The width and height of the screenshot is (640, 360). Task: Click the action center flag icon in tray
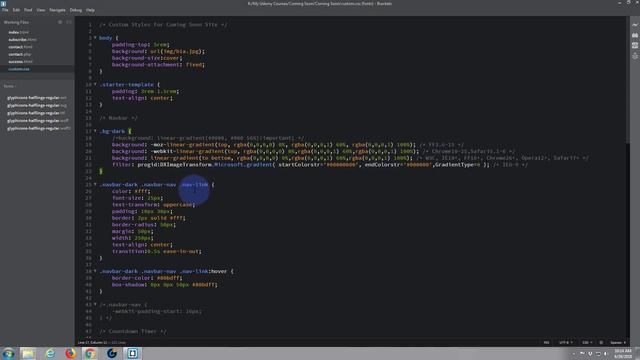(x=582, y=354)
